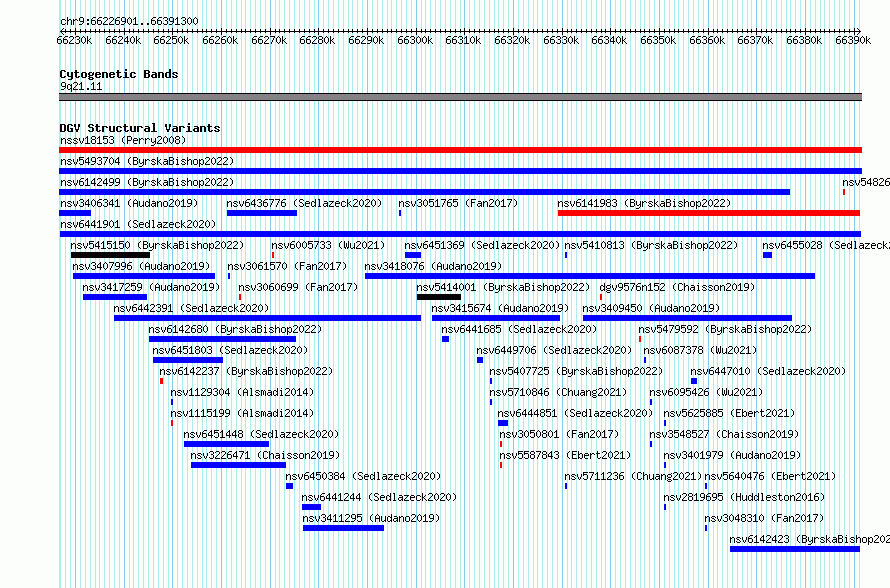The width and height of the screenshot is (890, 588).
Task: Click the chr9:66226901..66391300 region label
Action: coord(129,21)
